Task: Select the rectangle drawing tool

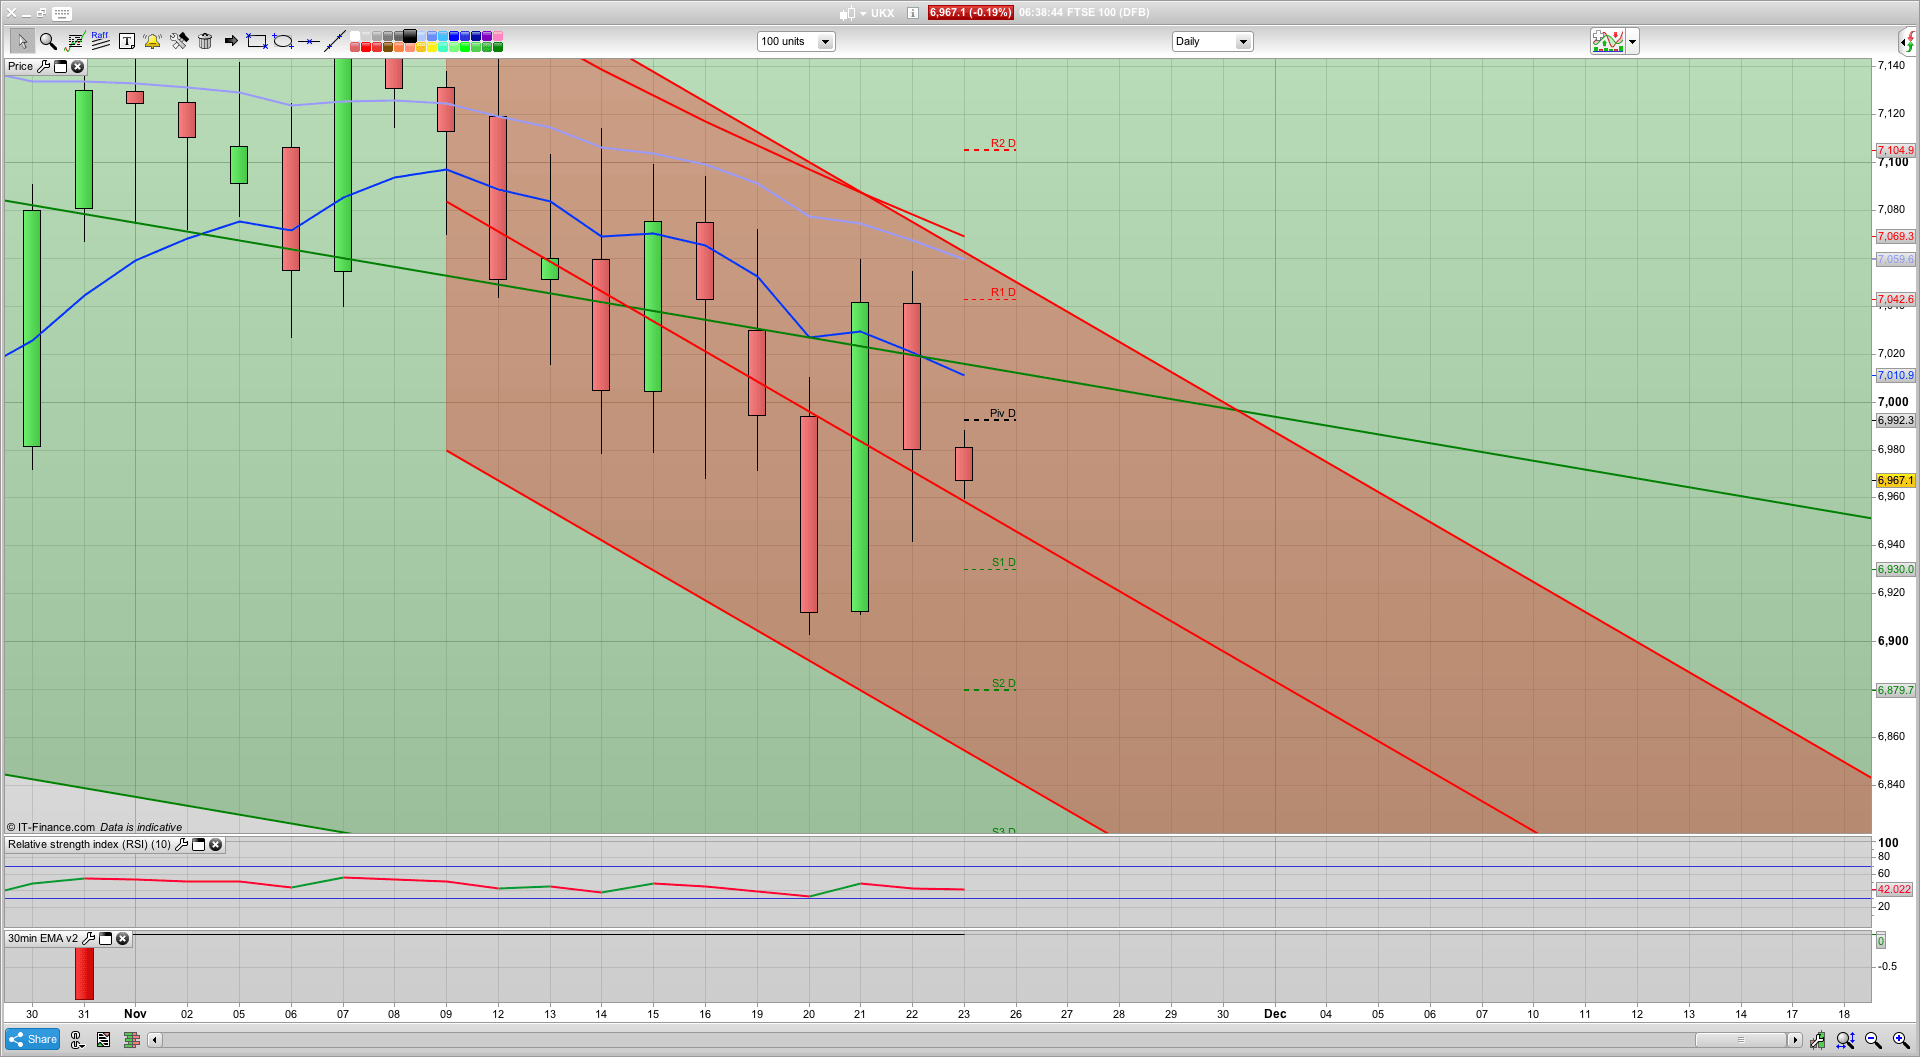Action: point(256,41)
